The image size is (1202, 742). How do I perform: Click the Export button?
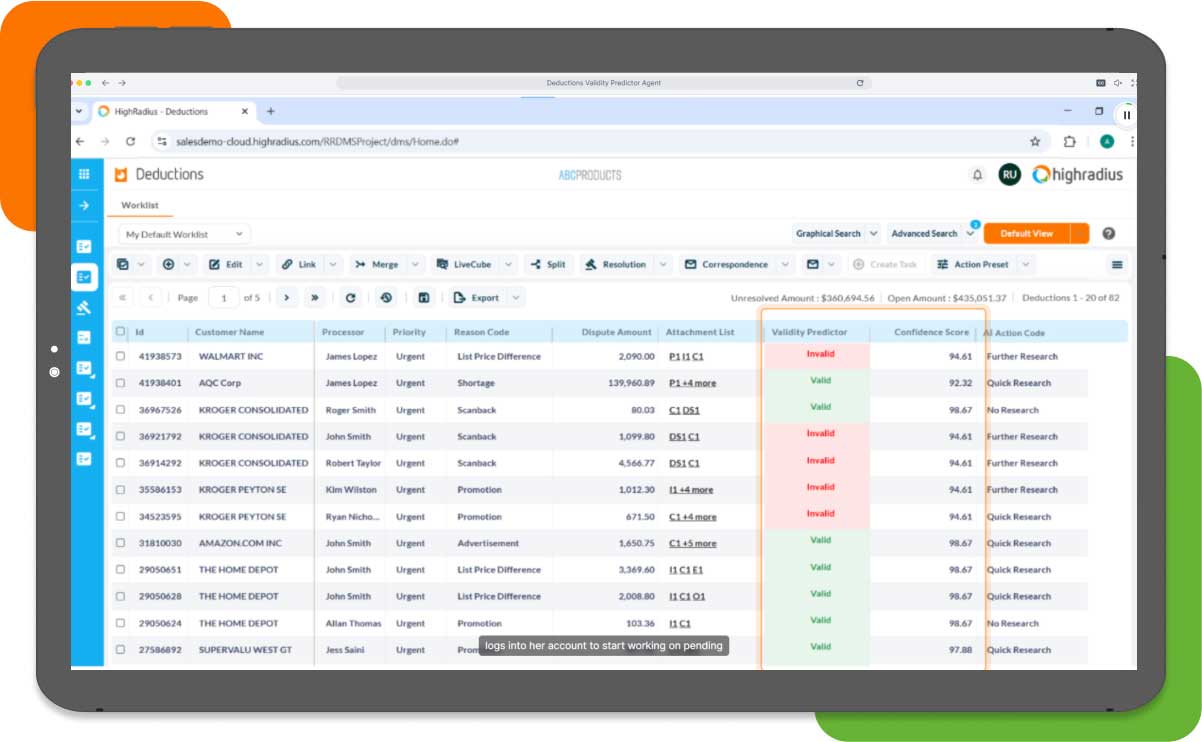point(476,298)
